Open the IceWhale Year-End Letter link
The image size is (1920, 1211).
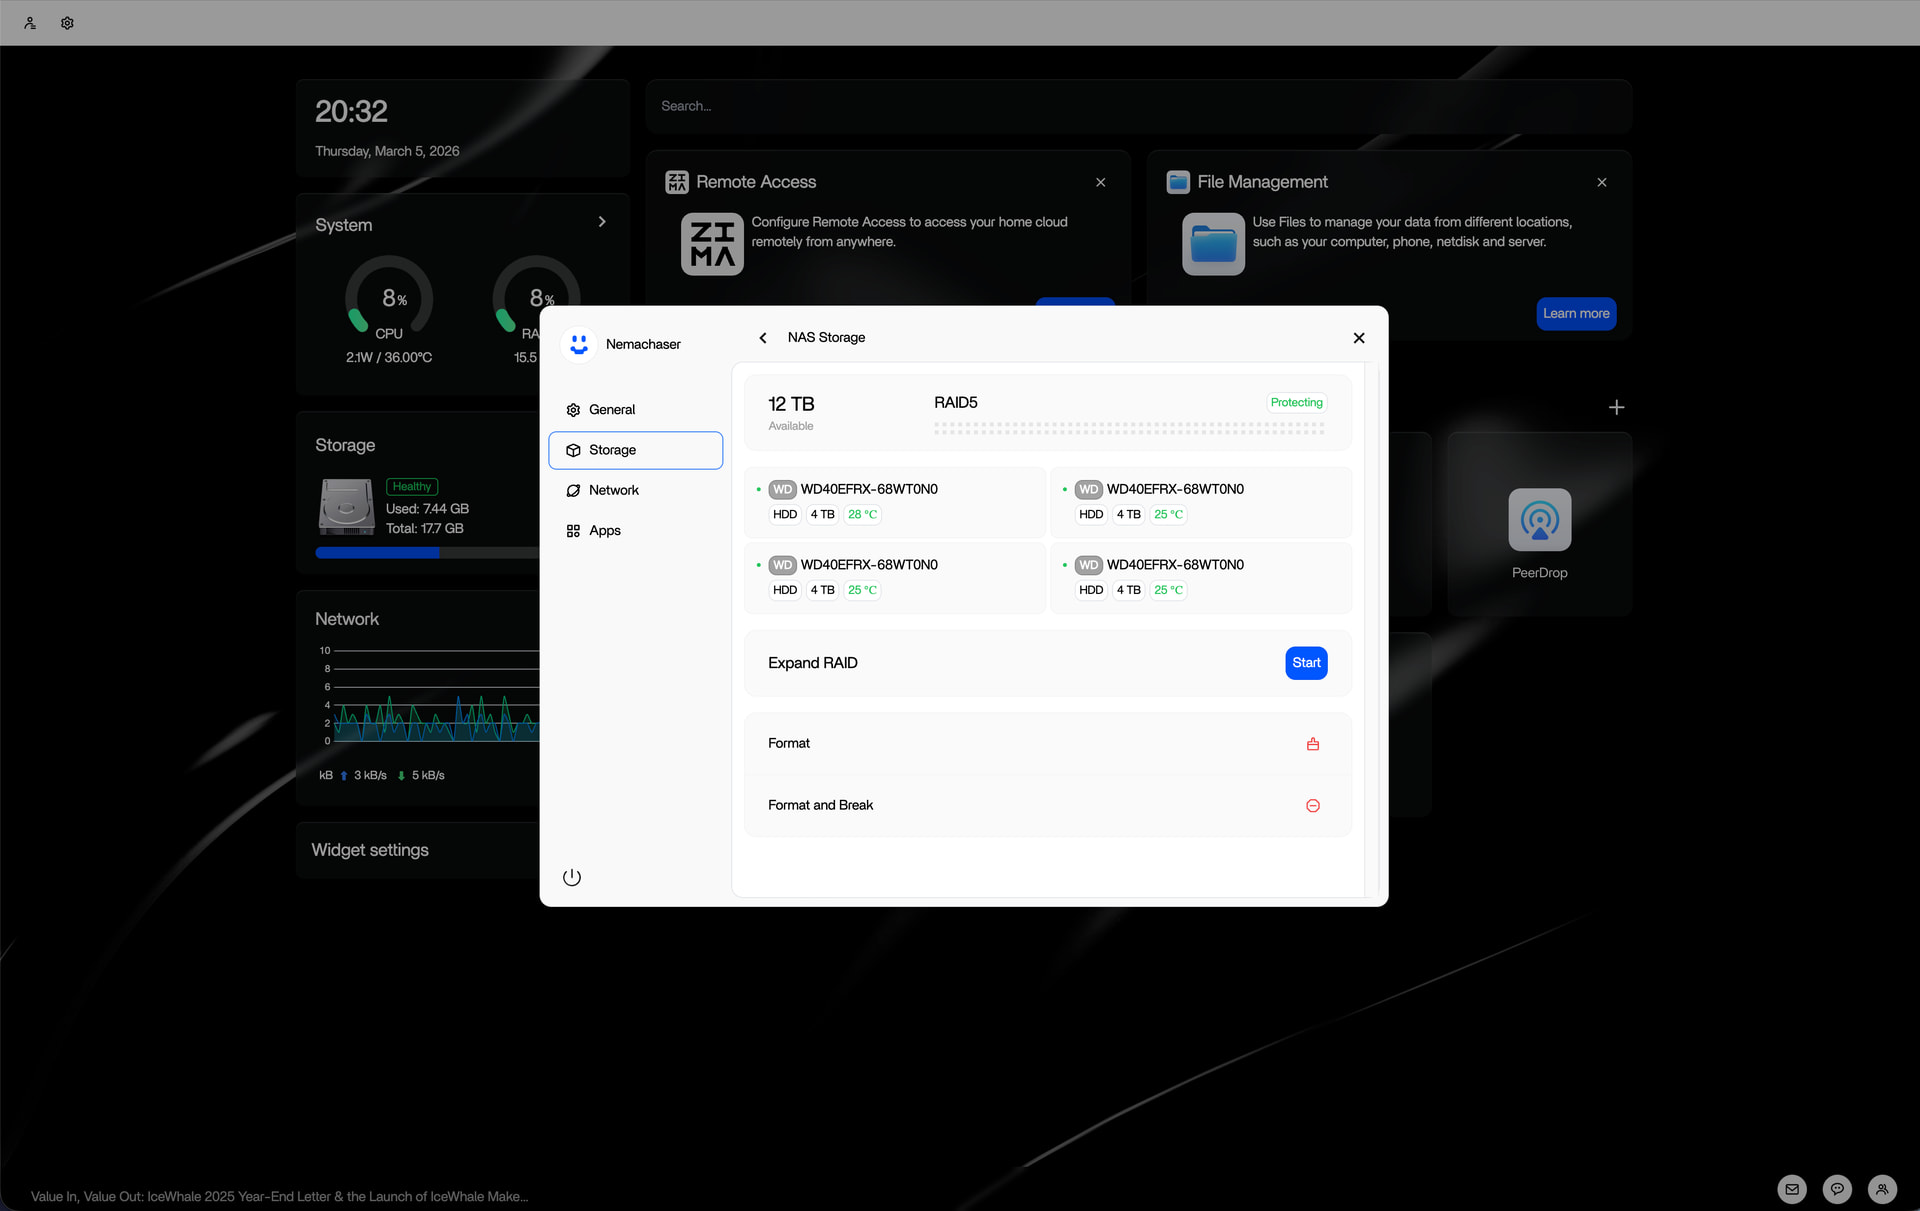pyautogui.click(x=279, y=1196)
